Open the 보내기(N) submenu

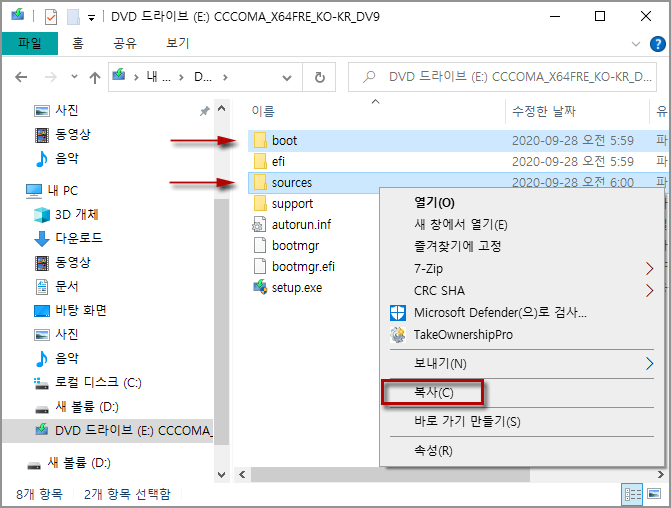coord(521,364)
